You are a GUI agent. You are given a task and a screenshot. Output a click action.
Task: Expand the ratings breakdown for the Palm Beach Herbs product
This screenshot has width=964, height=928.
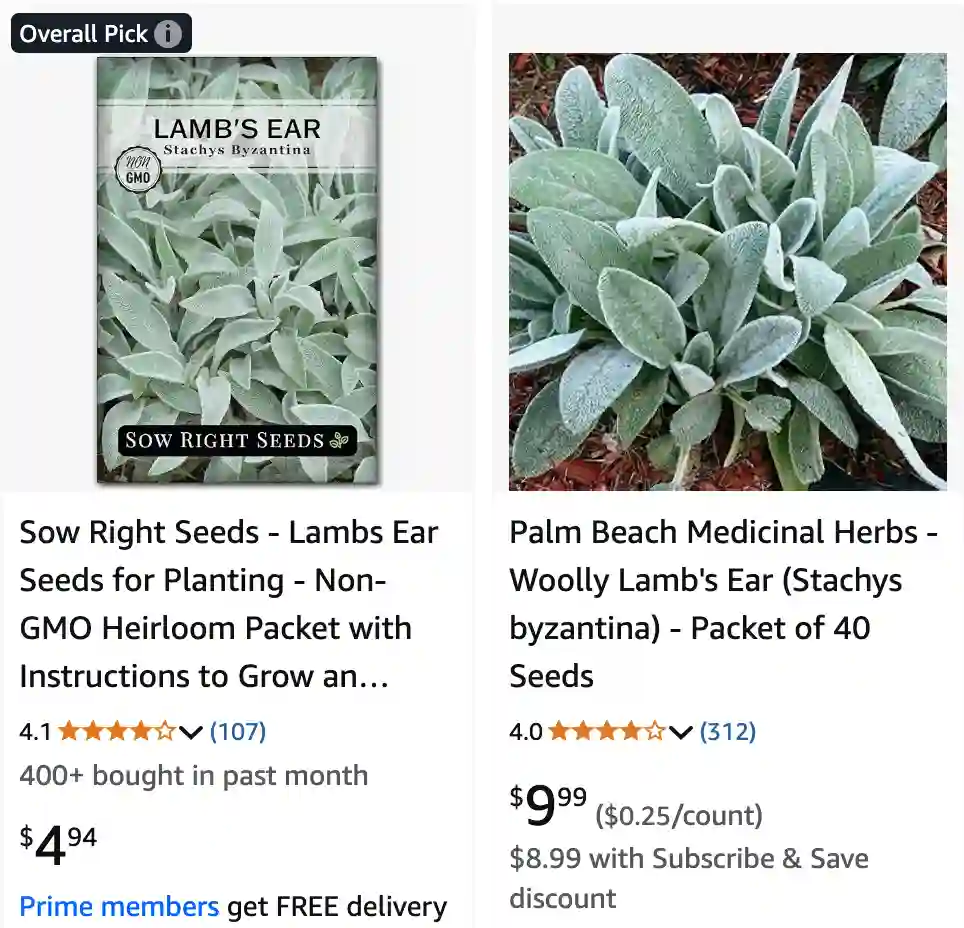(x=680, y=733)
